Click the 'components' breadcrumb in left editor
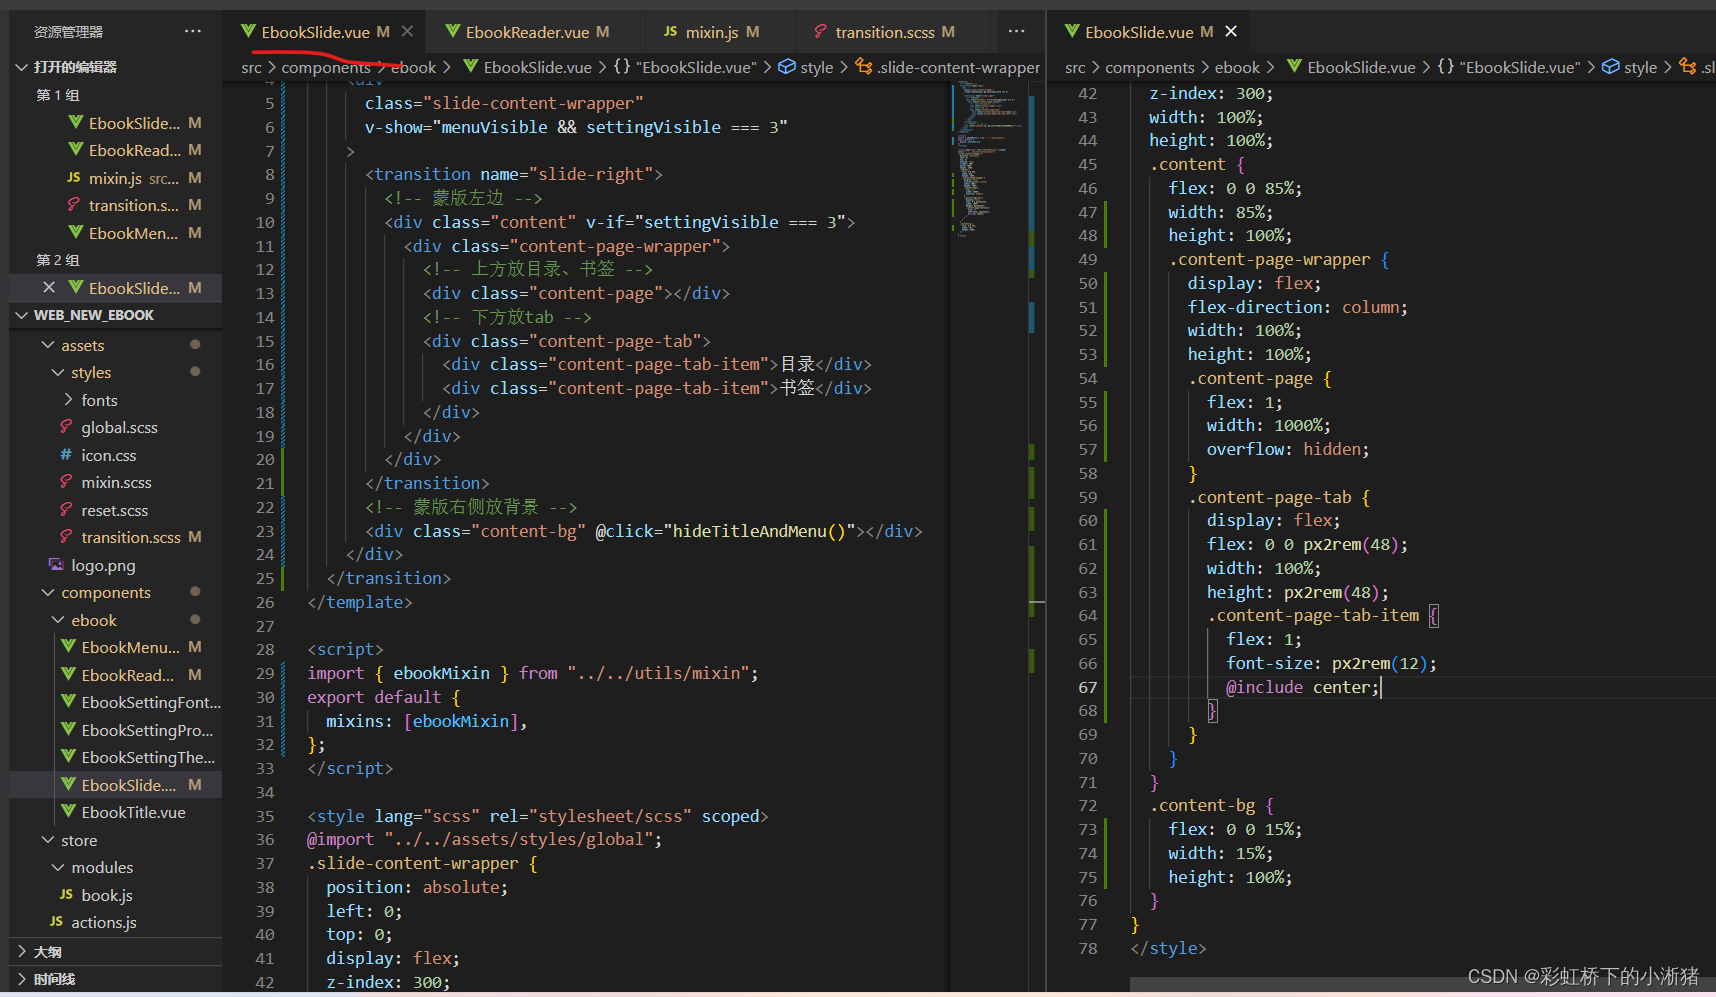Screen dimensions: 1716x997 click(326, 67)
